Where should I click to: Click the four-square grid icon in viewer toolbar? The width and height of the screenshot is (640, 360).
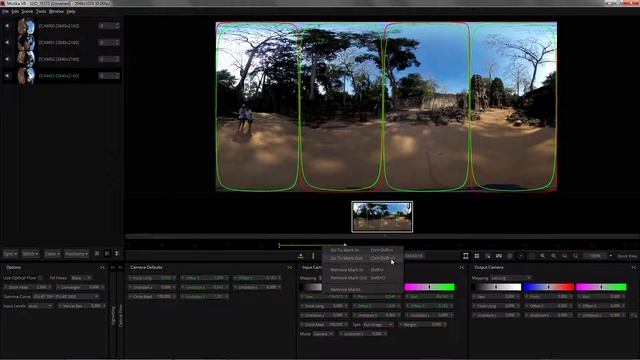[x=477, y=256]
